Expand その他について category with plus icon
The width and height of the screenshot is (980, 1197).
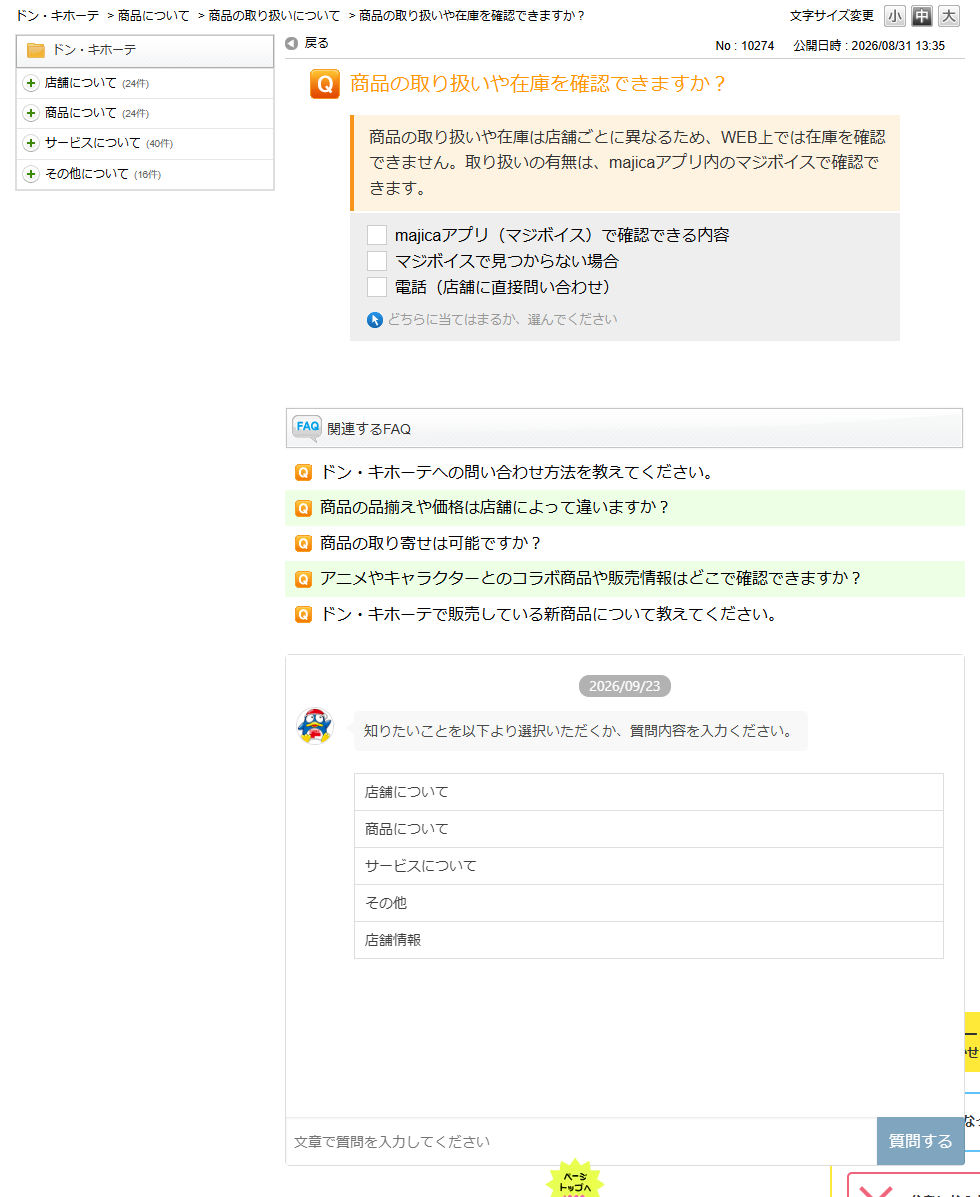coord(31,174)
